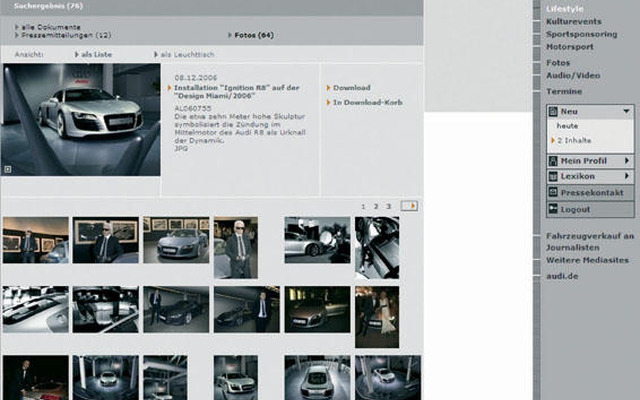Click the next page arrow button
Screen dimensions: 640x400
[x=409, y=206]
